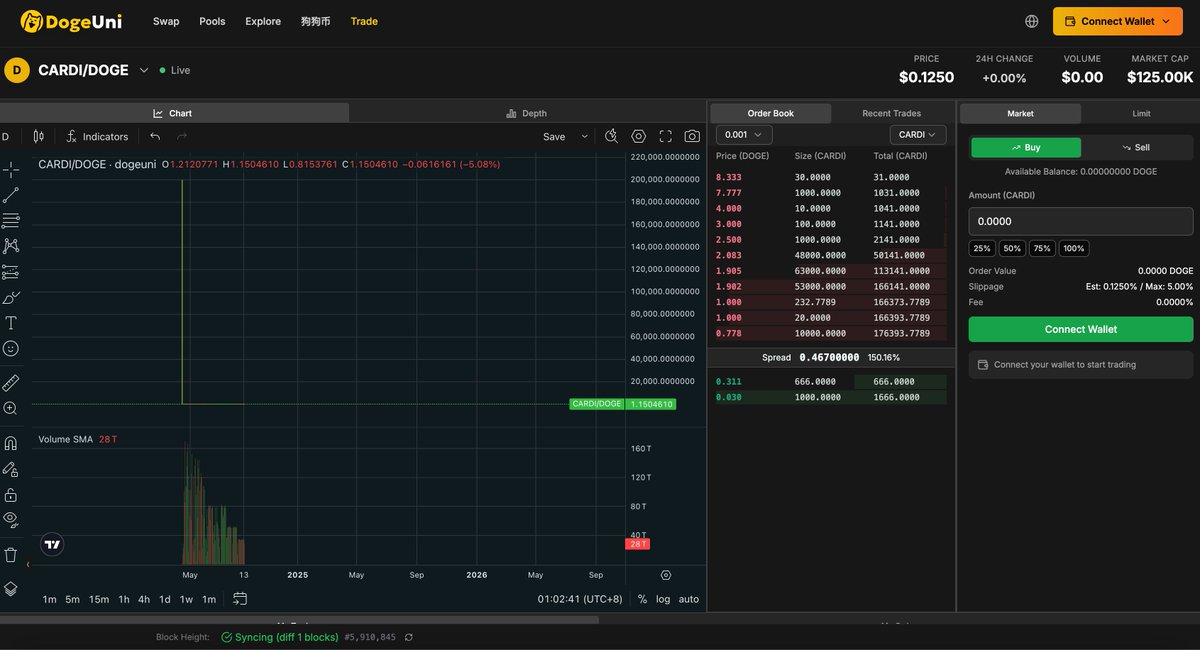
Task: Open the language globe selector
Action: tap(1032, 21)
